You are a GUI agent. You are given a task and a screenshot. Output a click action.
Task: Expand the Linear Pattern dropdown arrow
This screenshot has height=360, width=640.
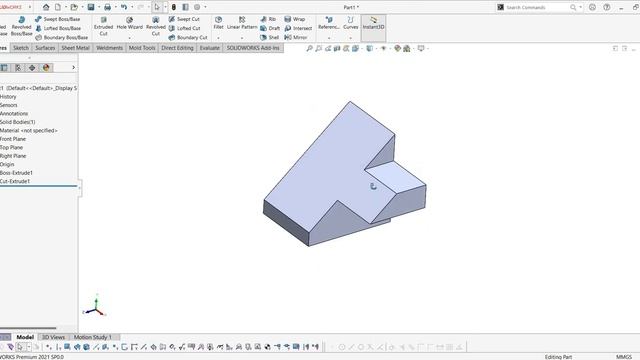click(242, 38)
